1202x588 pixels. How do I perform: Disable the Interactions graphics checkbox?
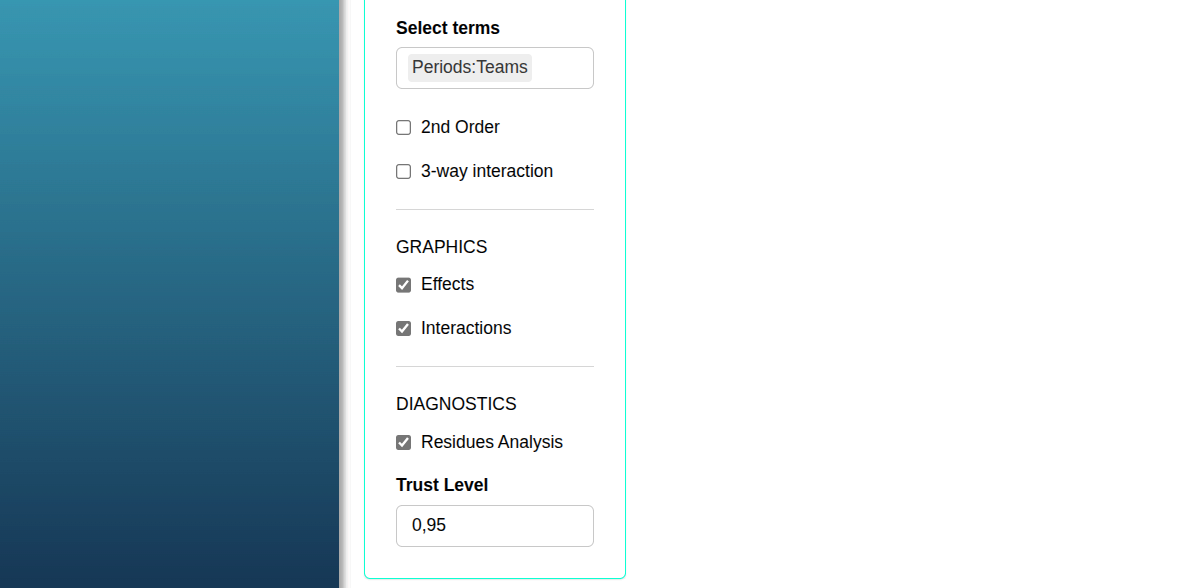(x=404, y=329)
